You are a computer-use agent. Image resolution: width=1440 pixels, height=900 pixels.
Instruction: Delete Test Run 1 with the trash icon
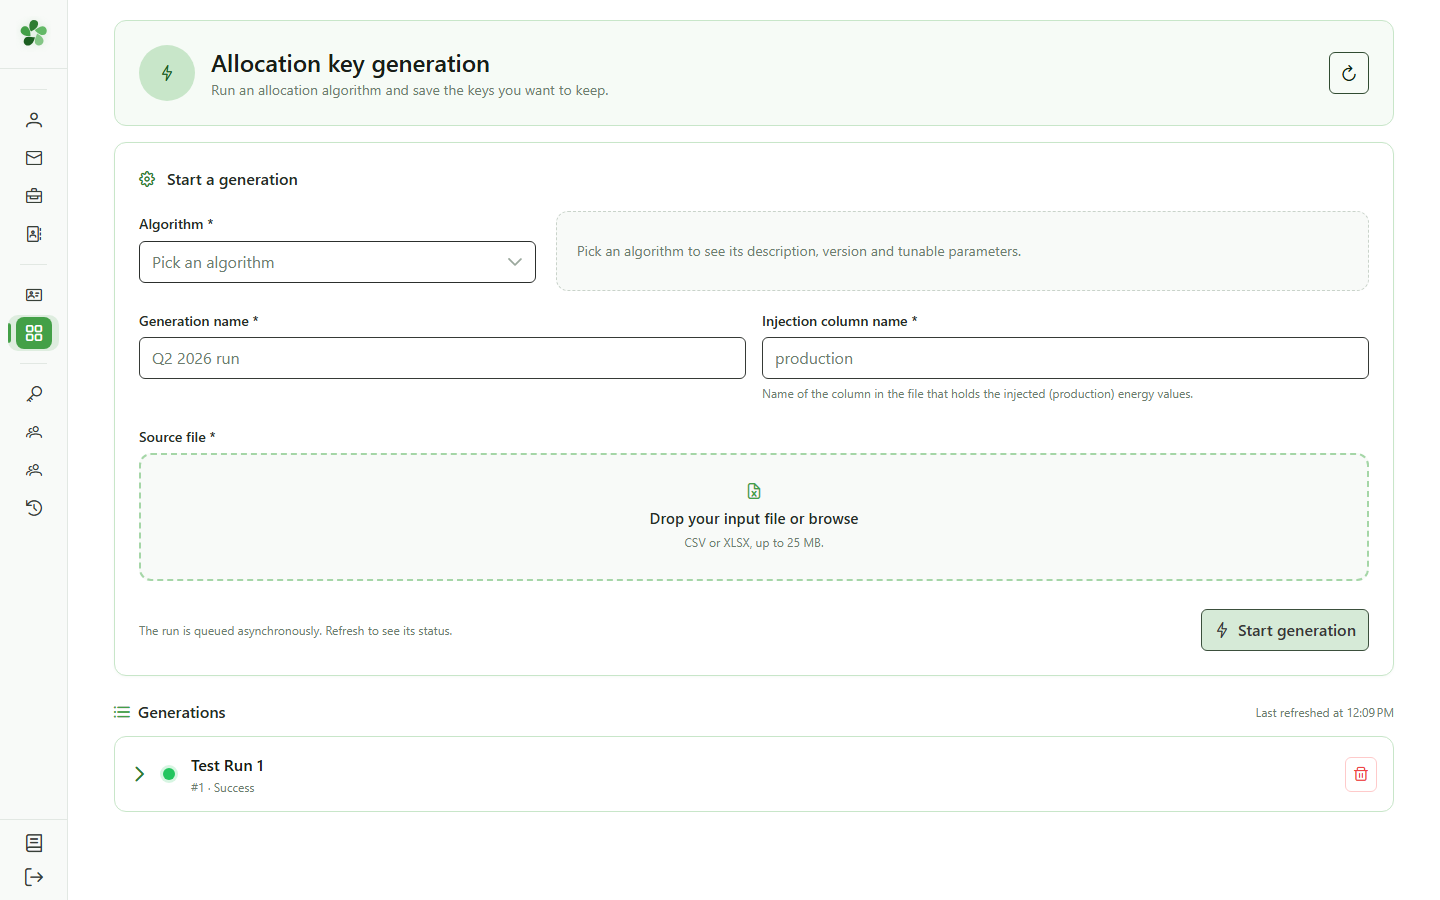pos(1361,774)
